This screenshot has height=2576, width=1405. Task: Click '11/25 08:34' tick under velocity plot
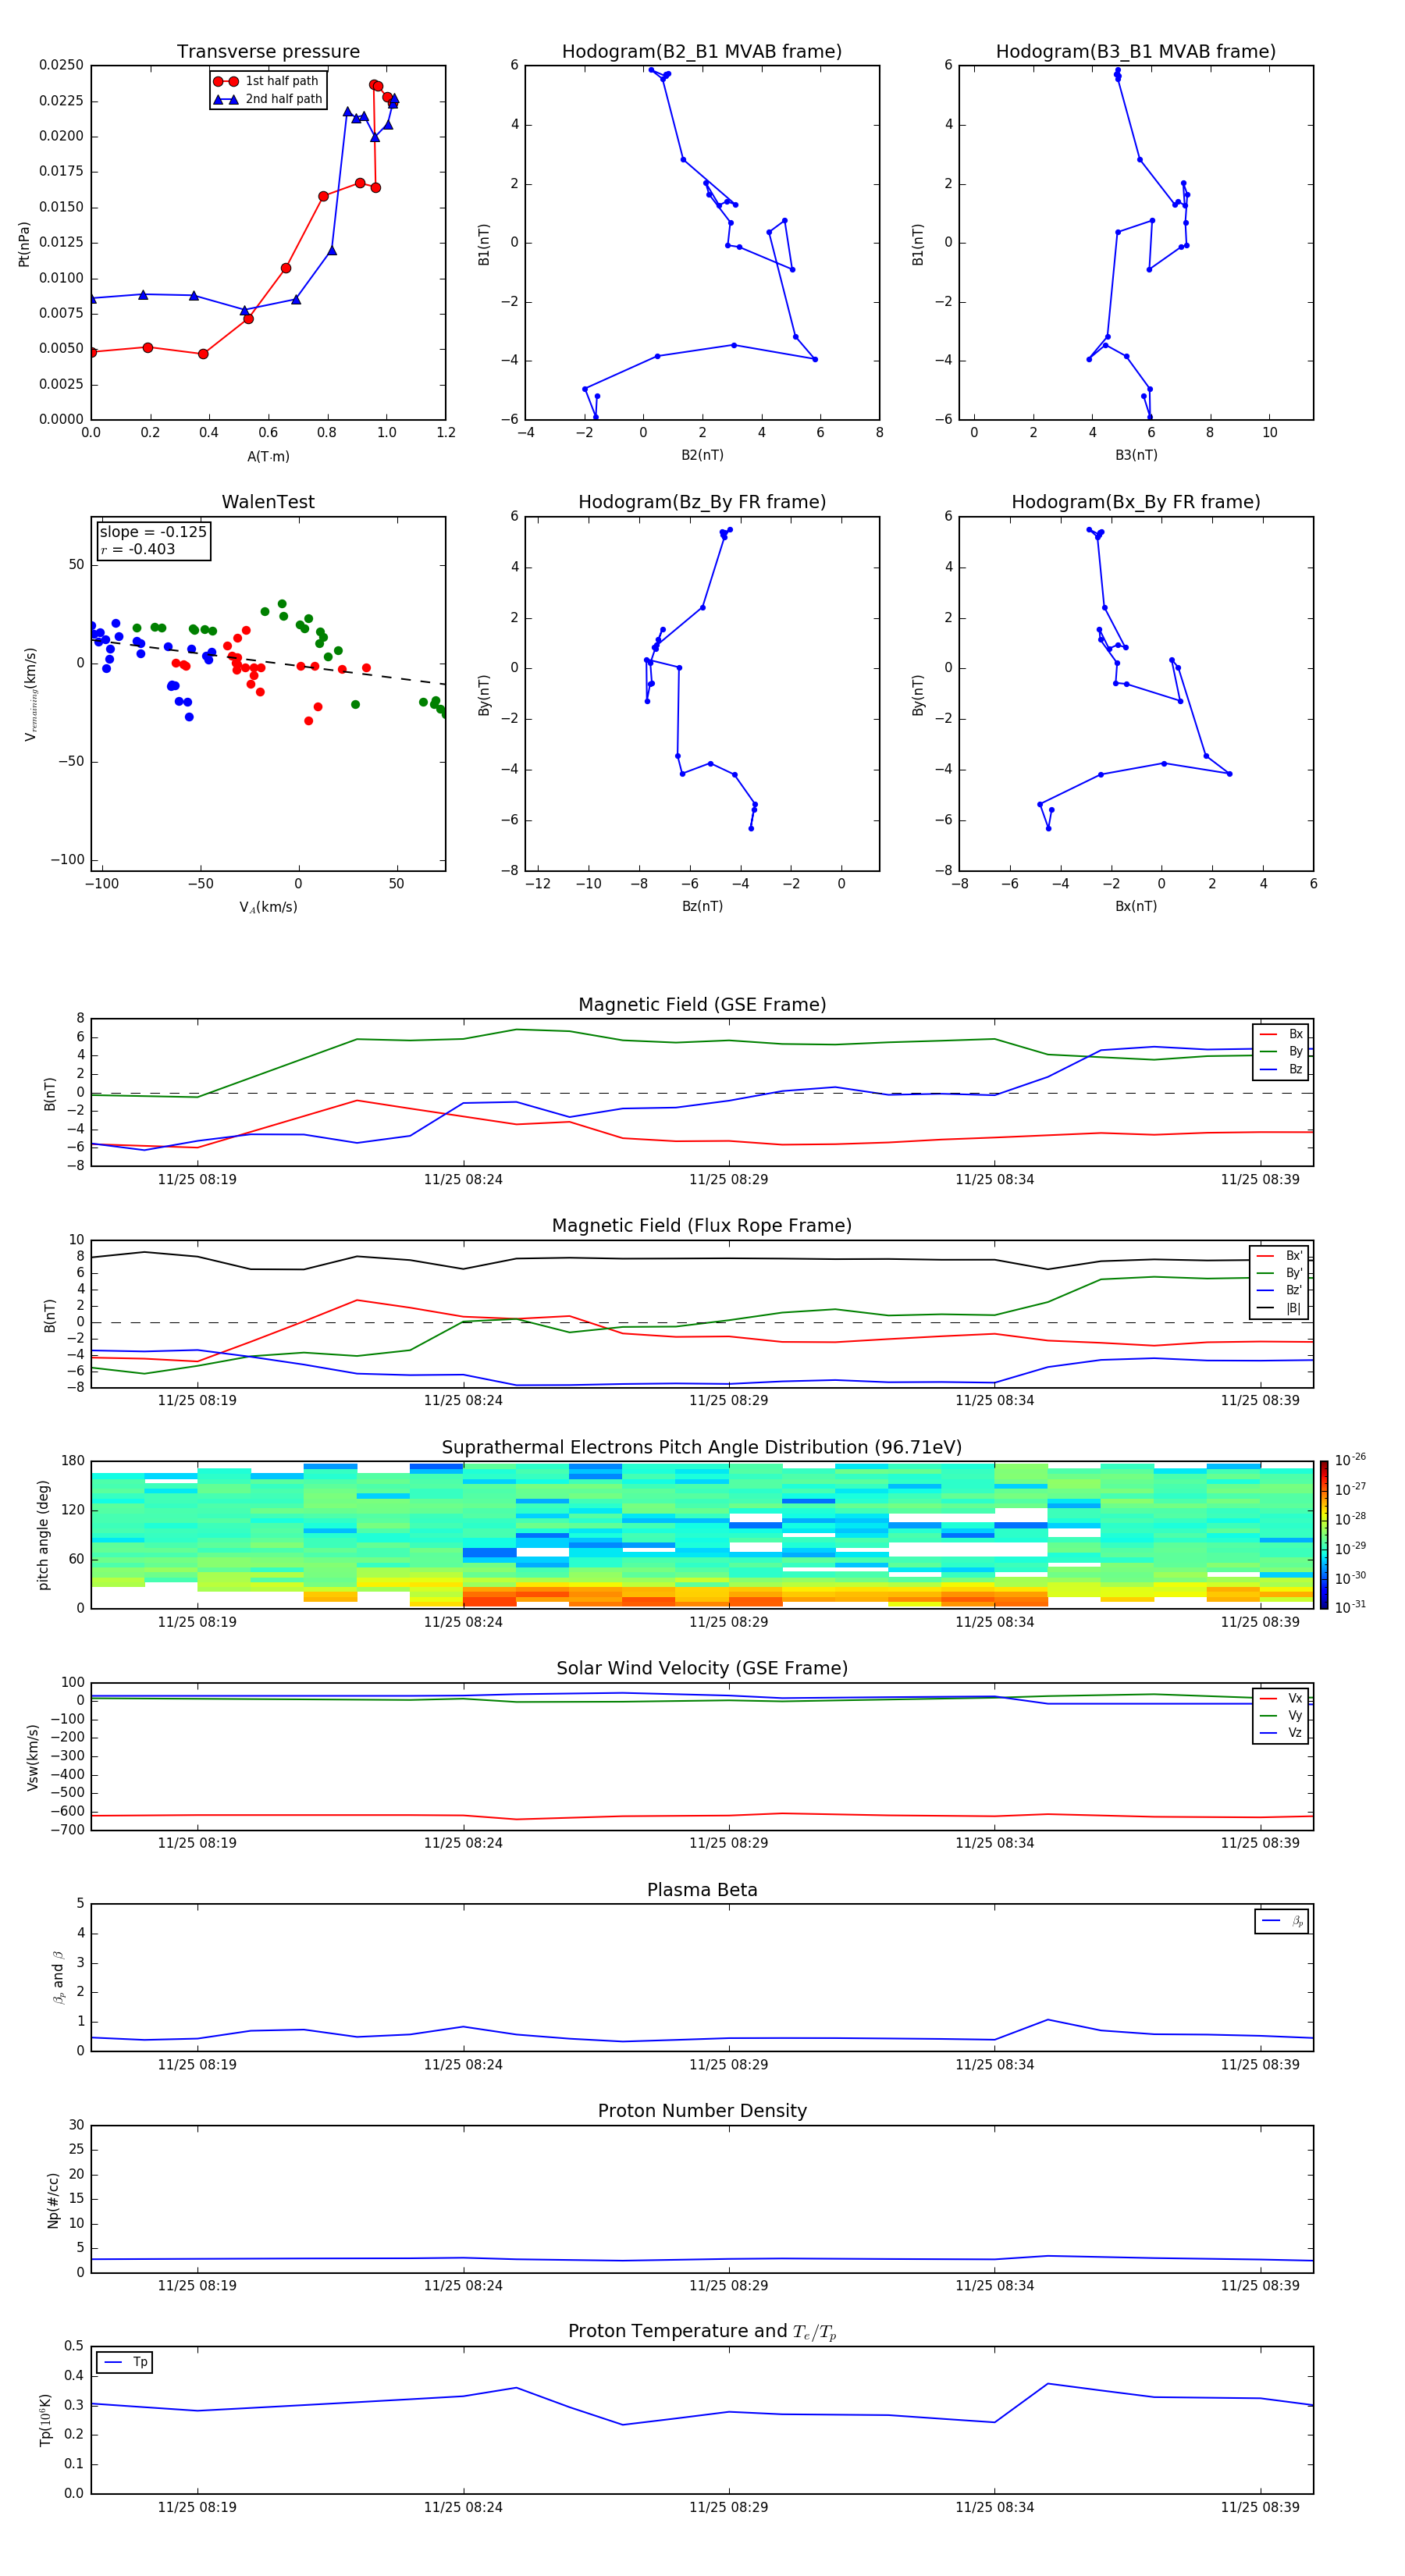click(x=994, y=1842)
